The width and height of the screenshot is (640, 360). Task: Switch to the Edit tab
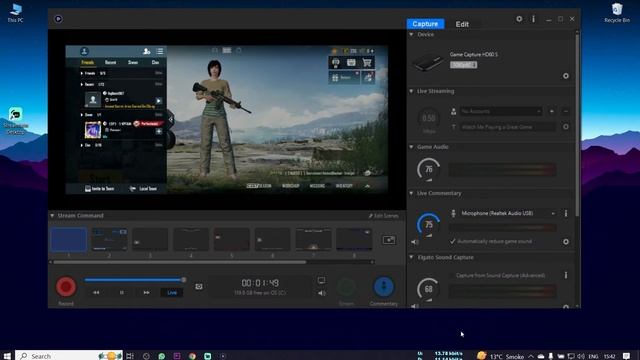click(462, 24)
